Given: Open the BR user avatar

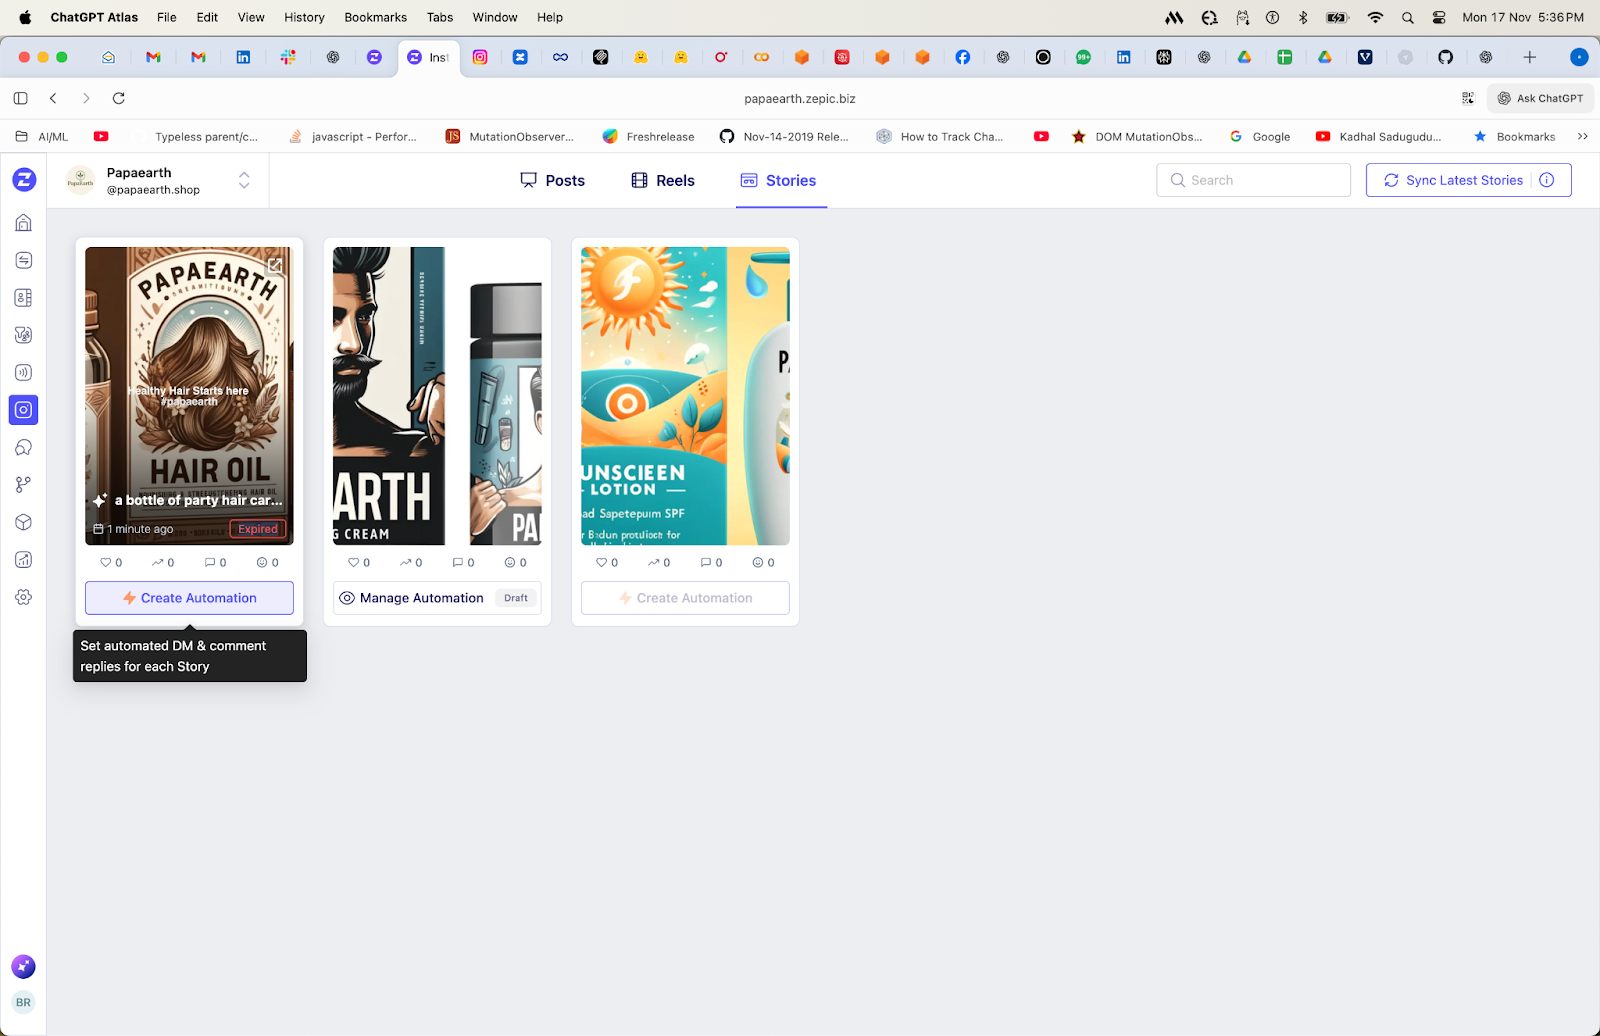Looking at the screenshot, I should tap(23, 1002).
